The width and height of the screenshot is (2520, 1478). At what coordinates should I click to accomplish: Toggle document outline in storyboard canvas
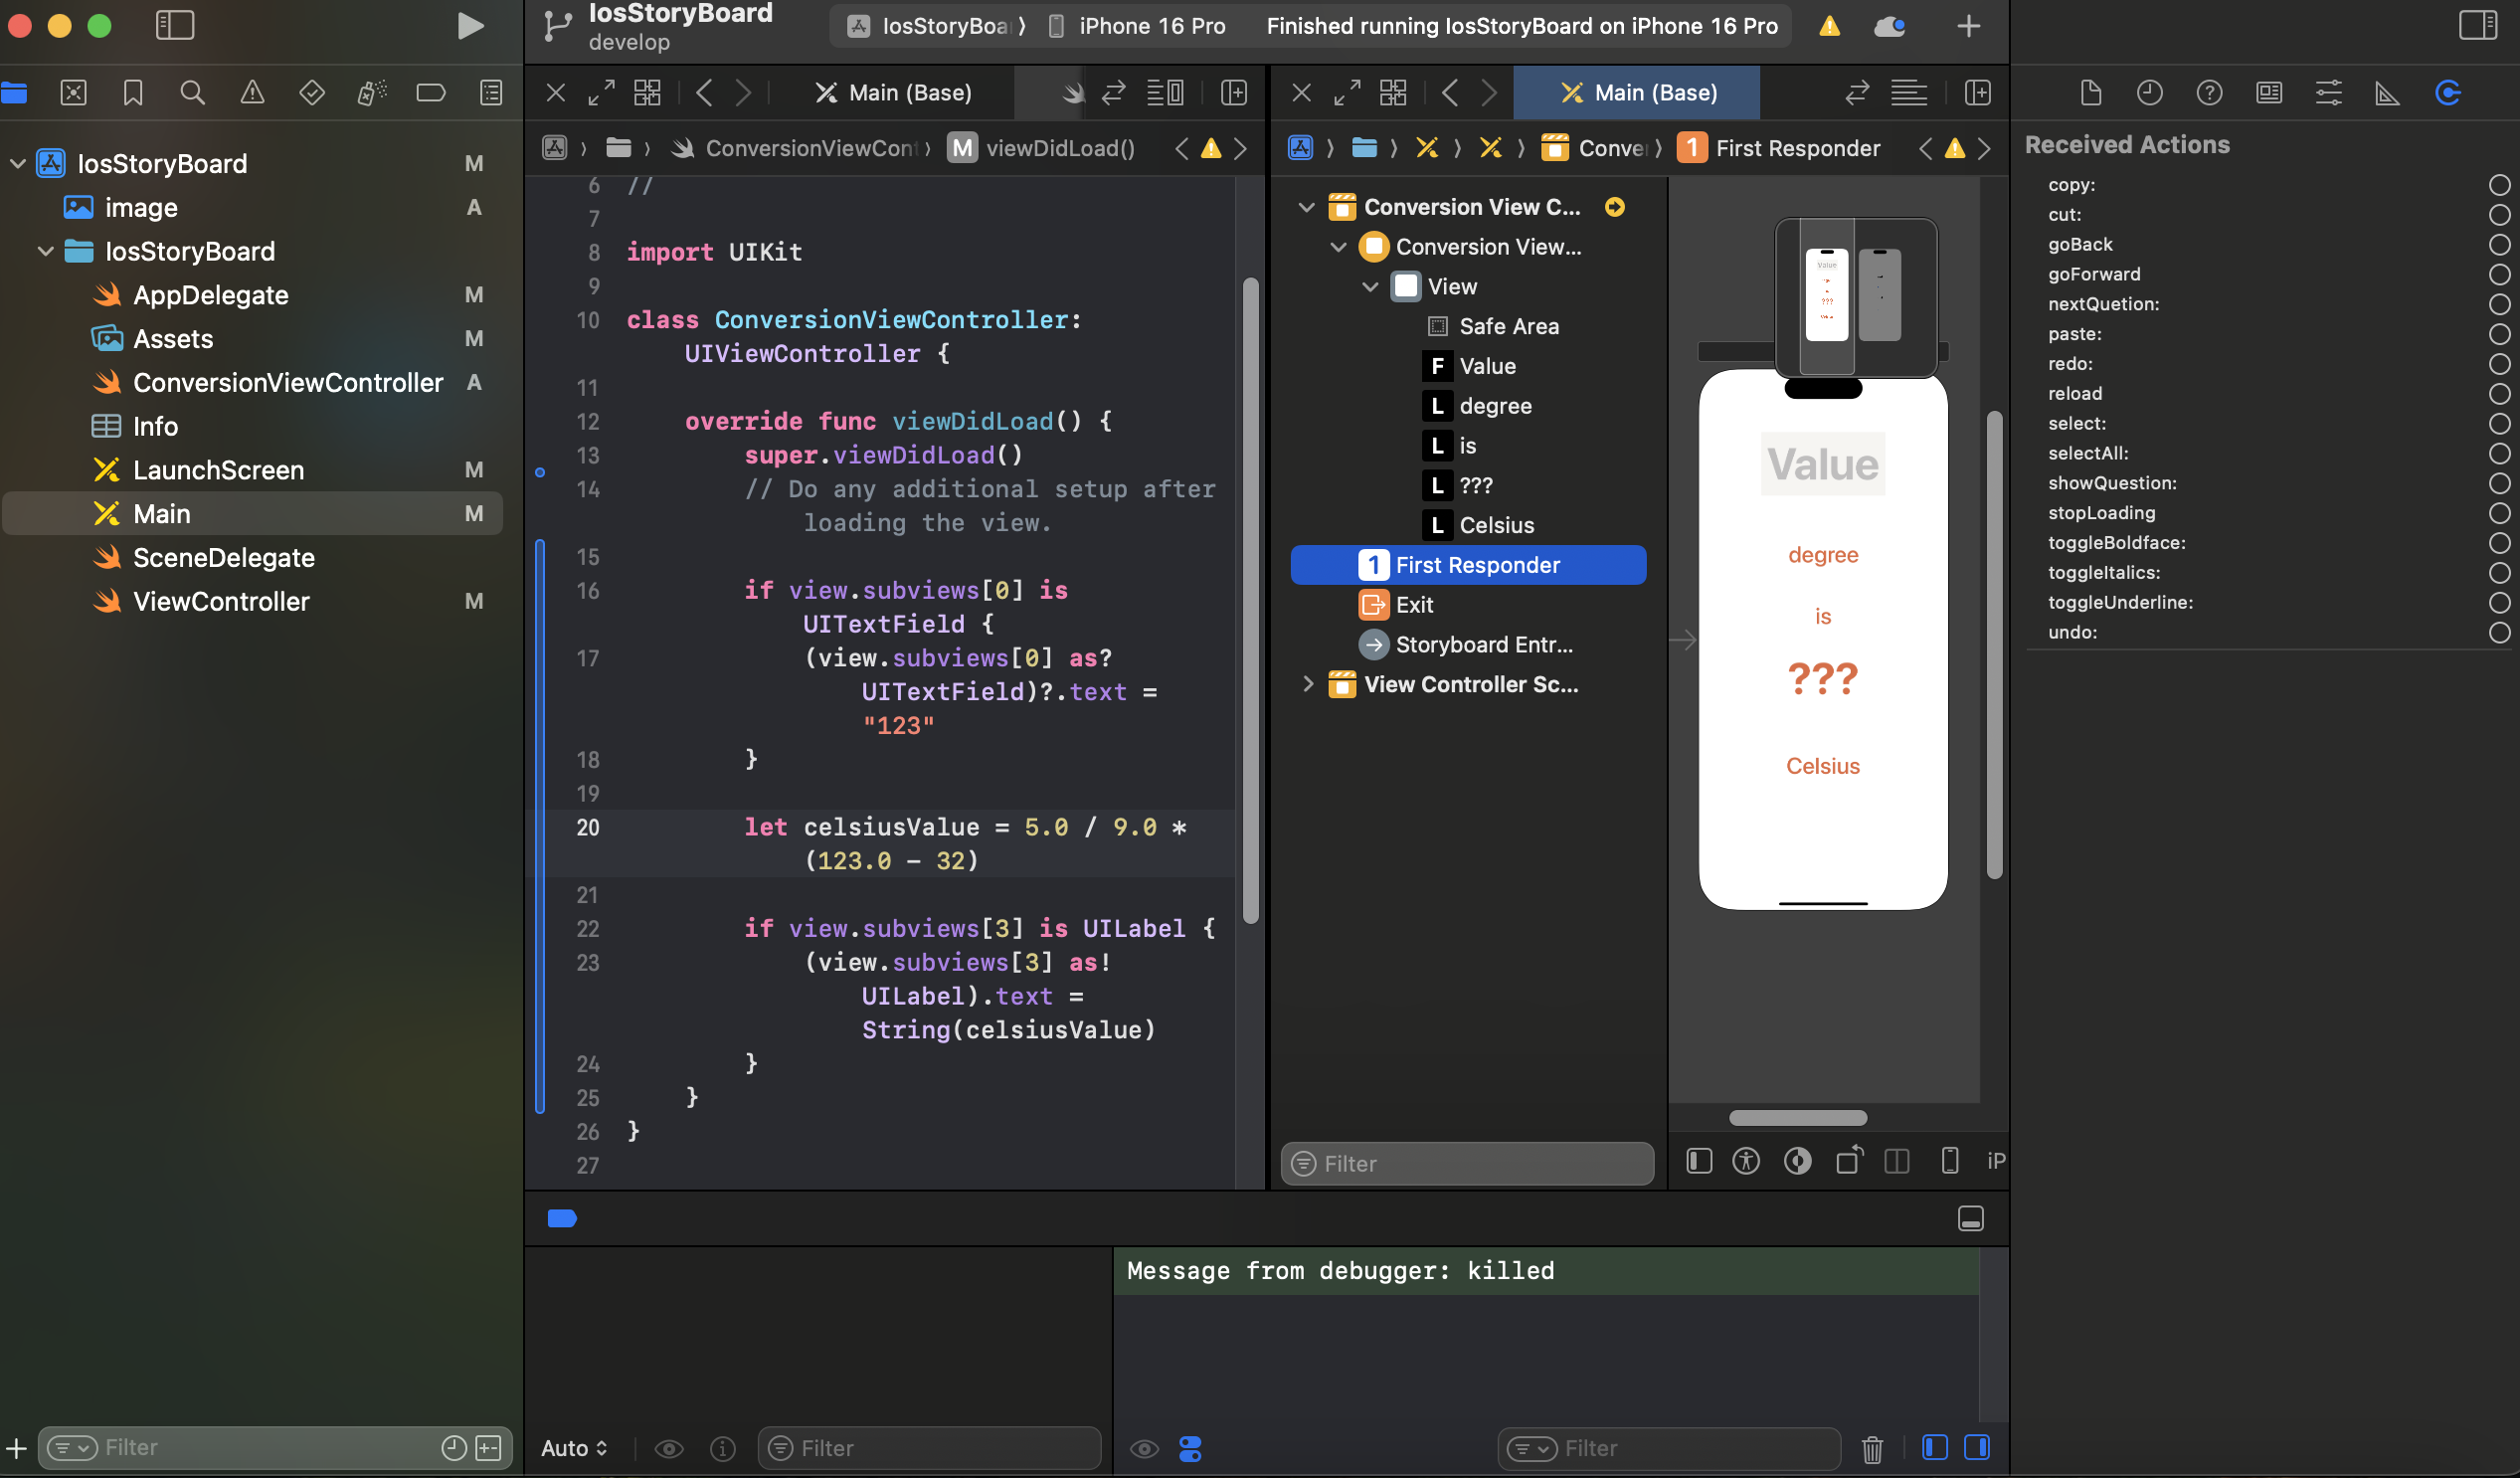1699,1160
